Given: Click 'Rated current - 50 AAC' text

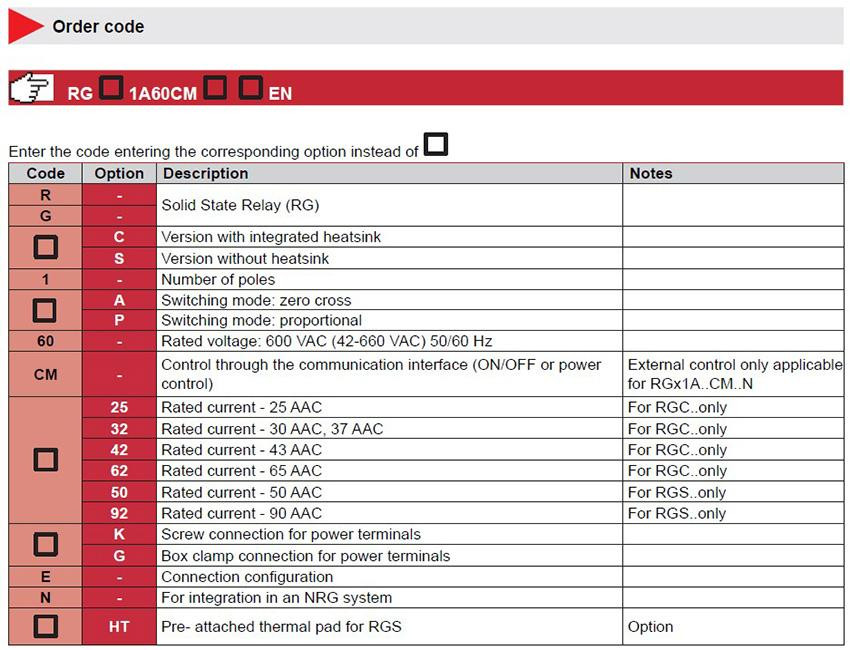Looking at the screenshot, I should pos(241,492).
